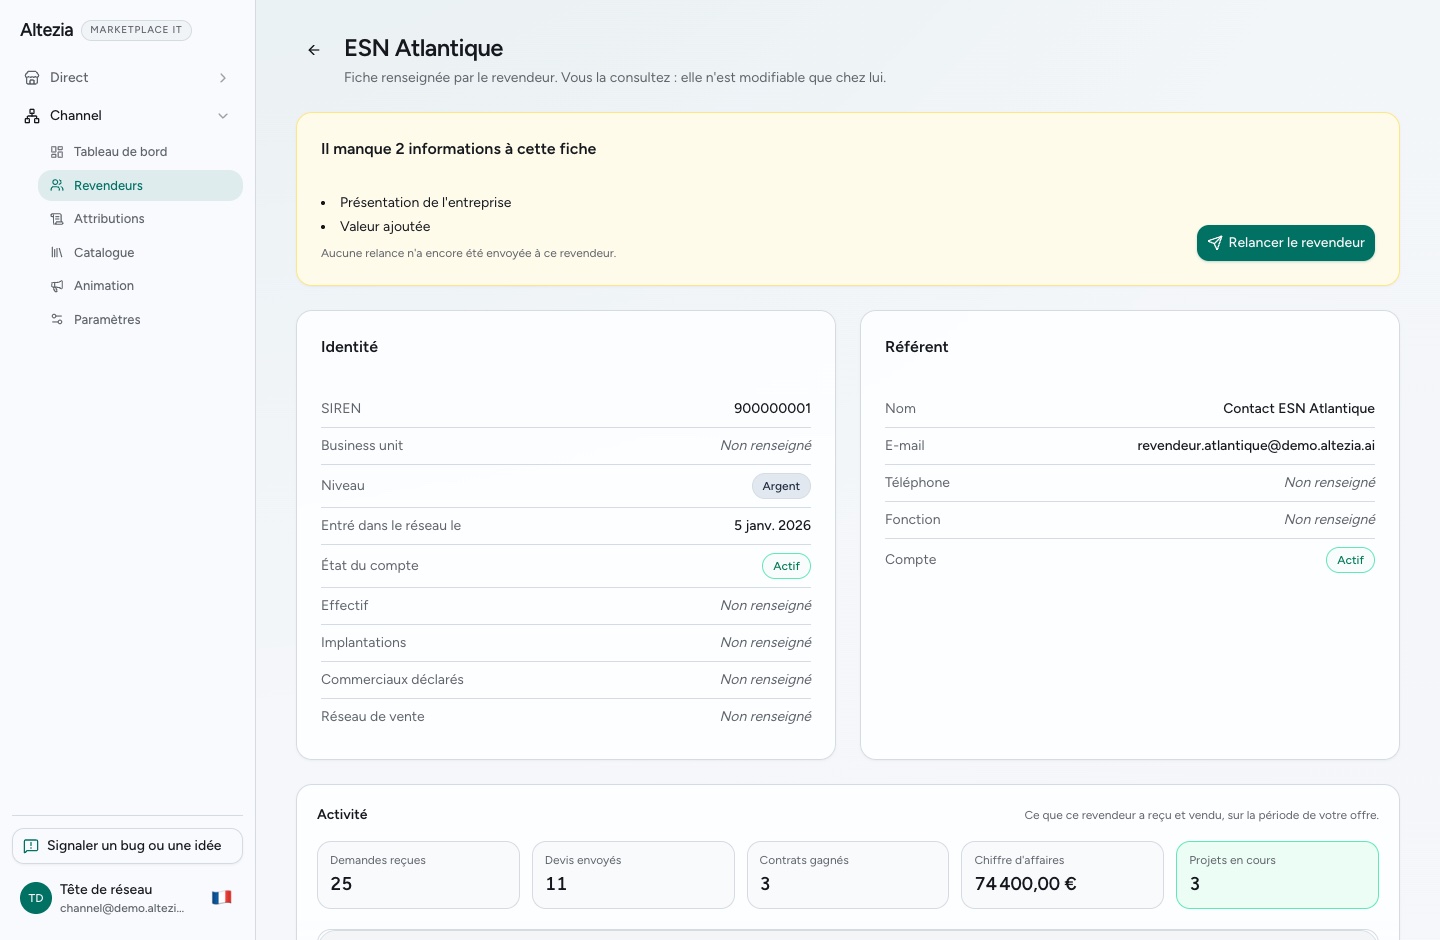Collapse the Channel menu chevron
This screenshot has height=940, width=1440.
[223, 116]
